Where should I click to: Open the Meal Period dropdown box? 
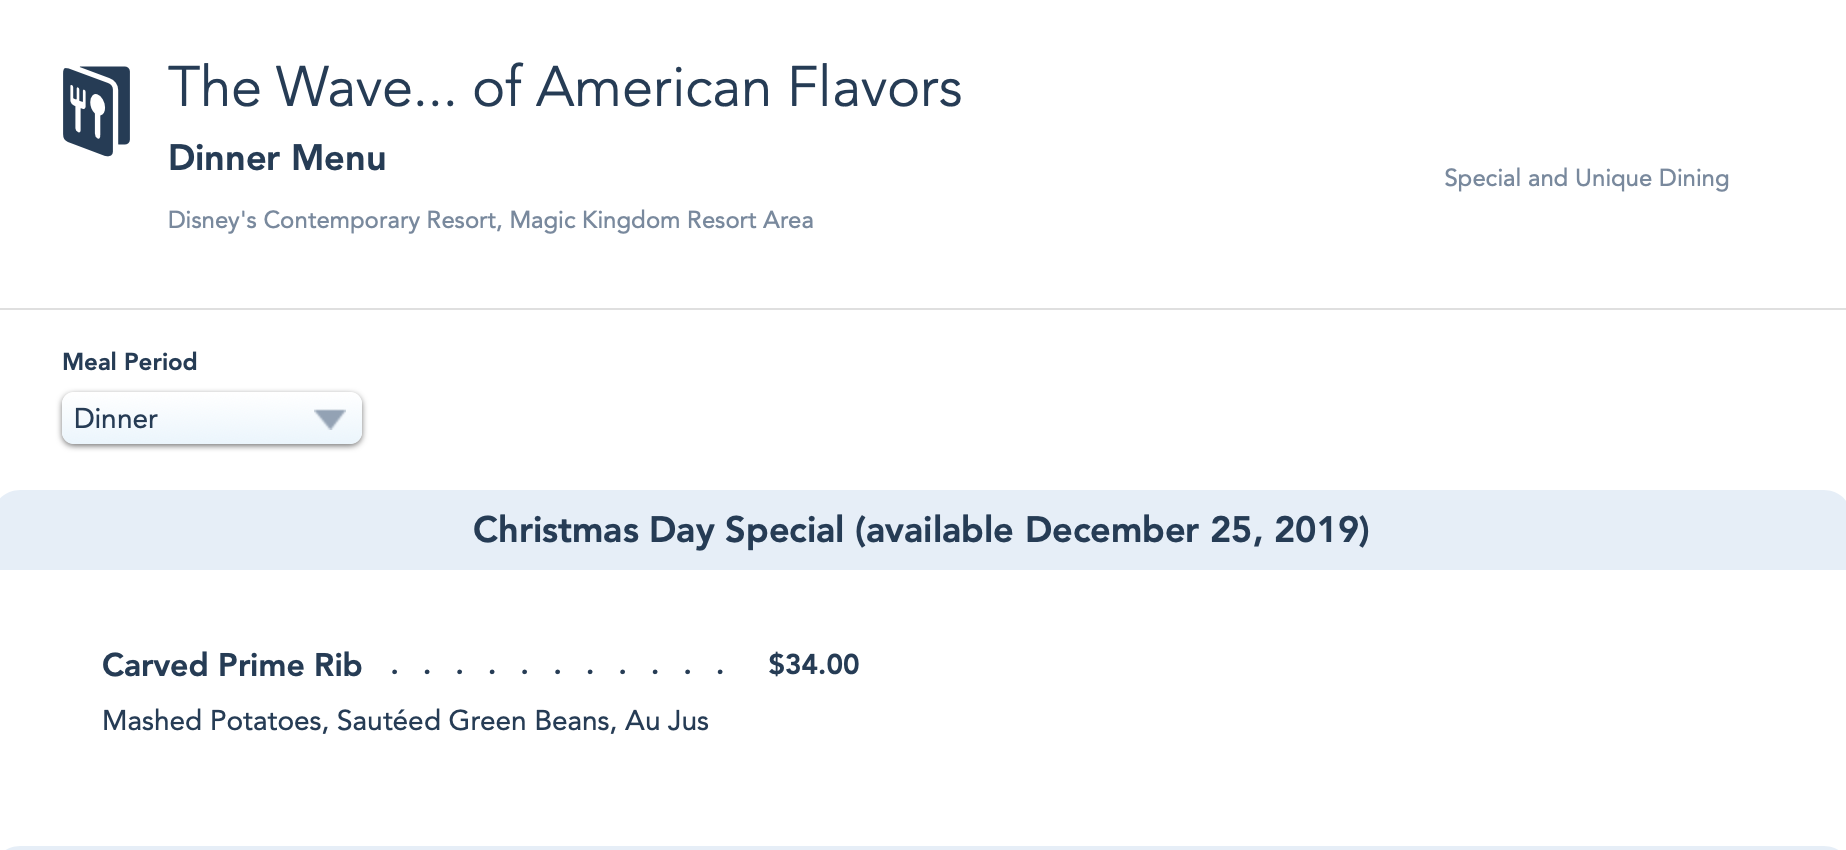click(x=211, y=418)
